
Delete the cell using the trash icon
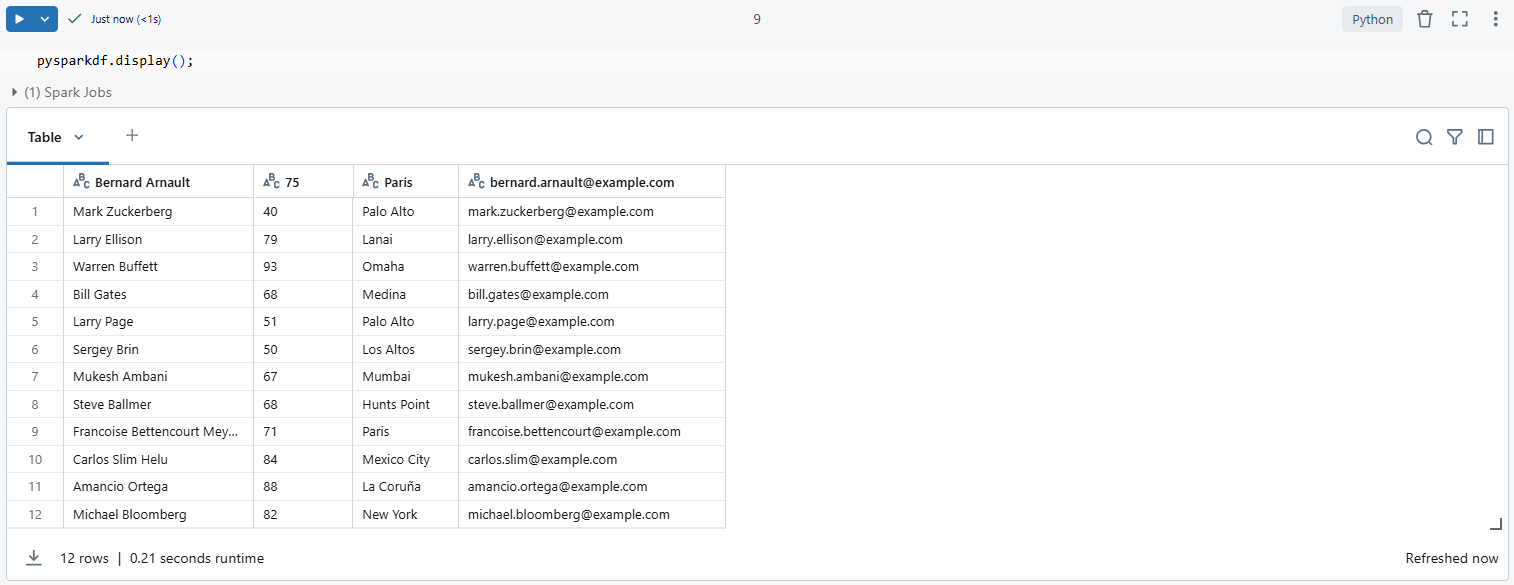click(1424, 18)
